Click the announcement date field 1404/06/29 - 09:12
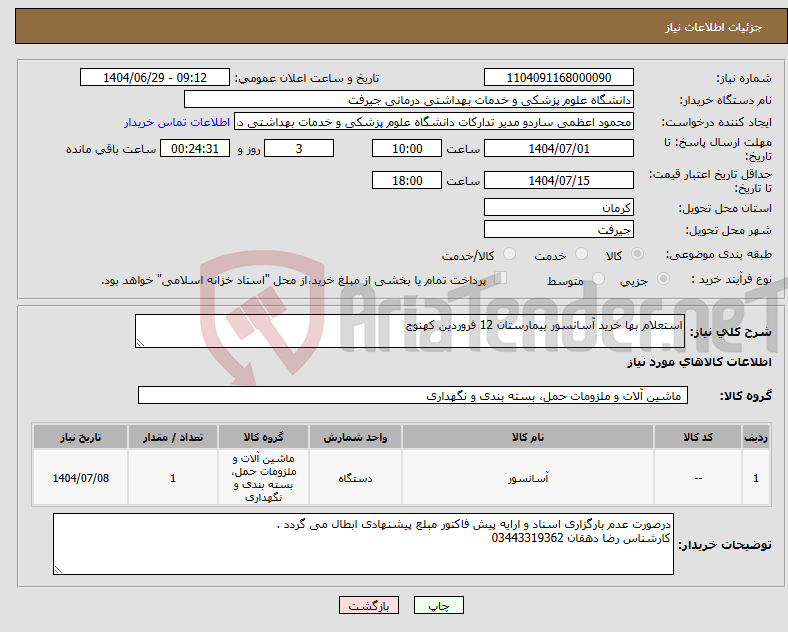This screenshot has width=788, height=632. [155, 77]
